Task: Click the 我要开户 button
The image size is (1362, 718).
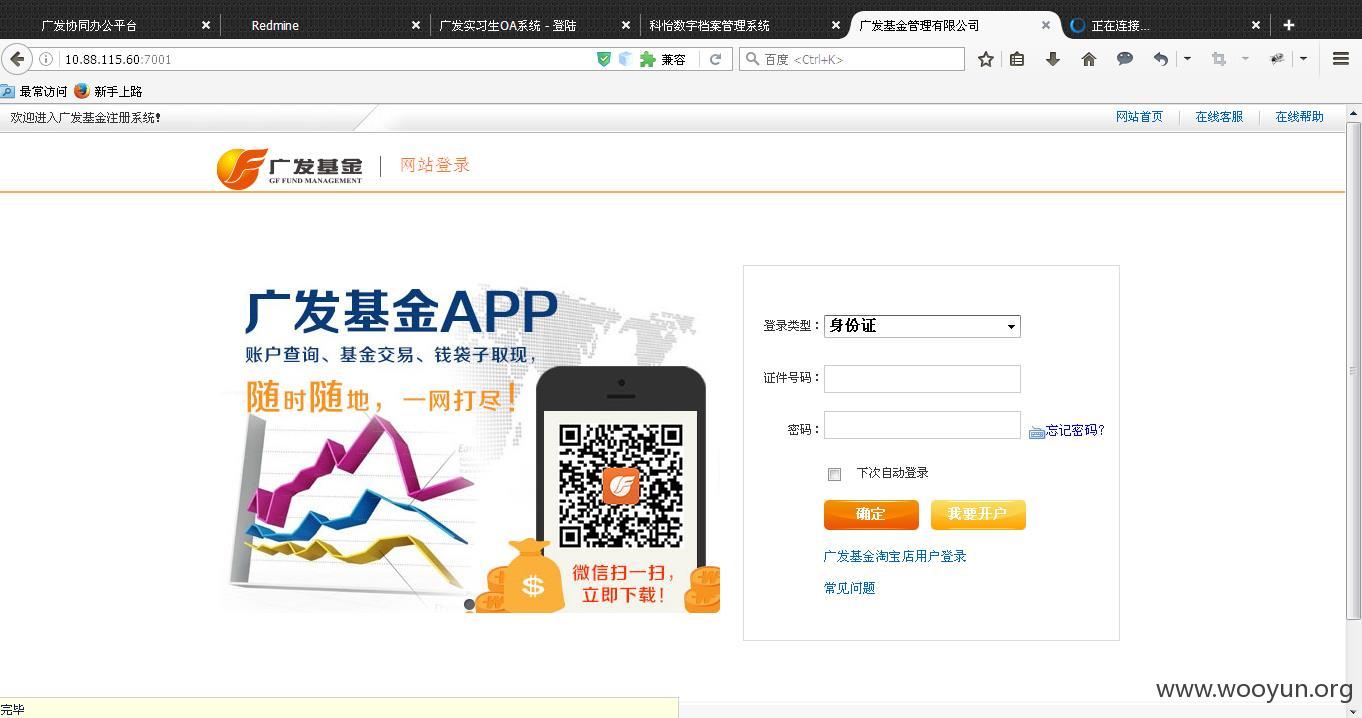Action: [978, 514]
